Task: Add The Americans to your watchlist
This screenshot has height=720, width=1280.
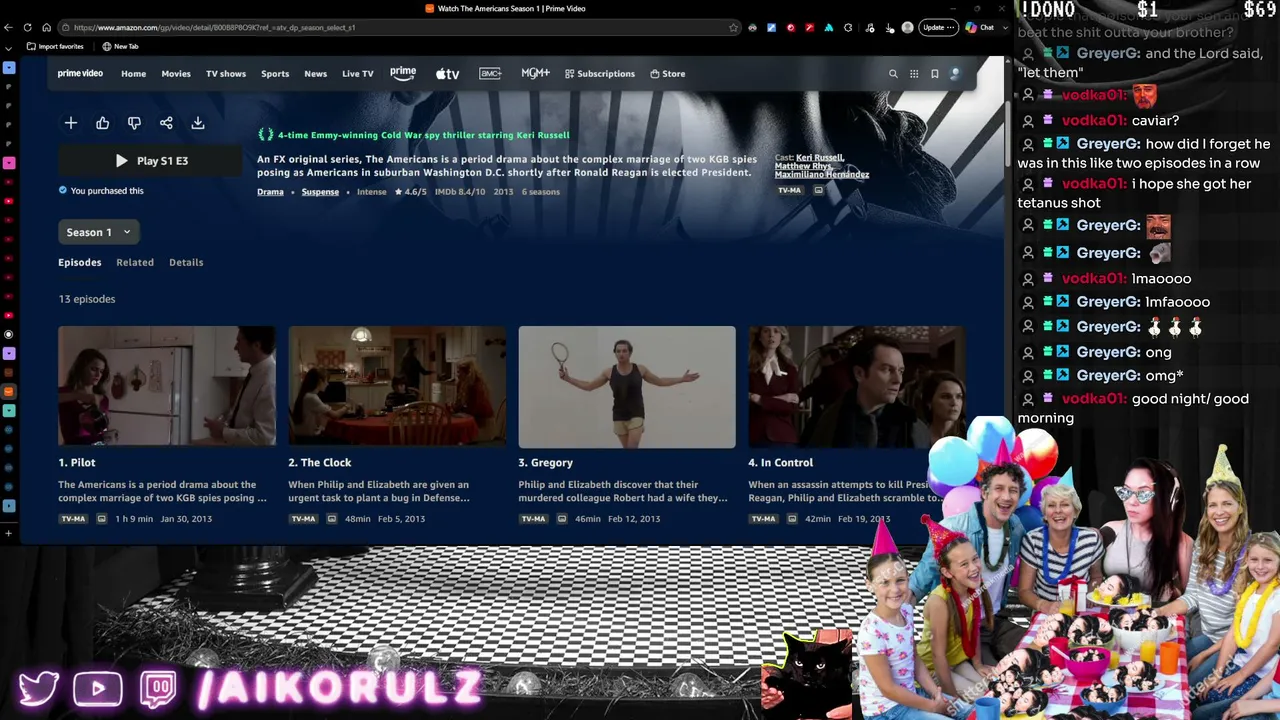Action: 71,123
